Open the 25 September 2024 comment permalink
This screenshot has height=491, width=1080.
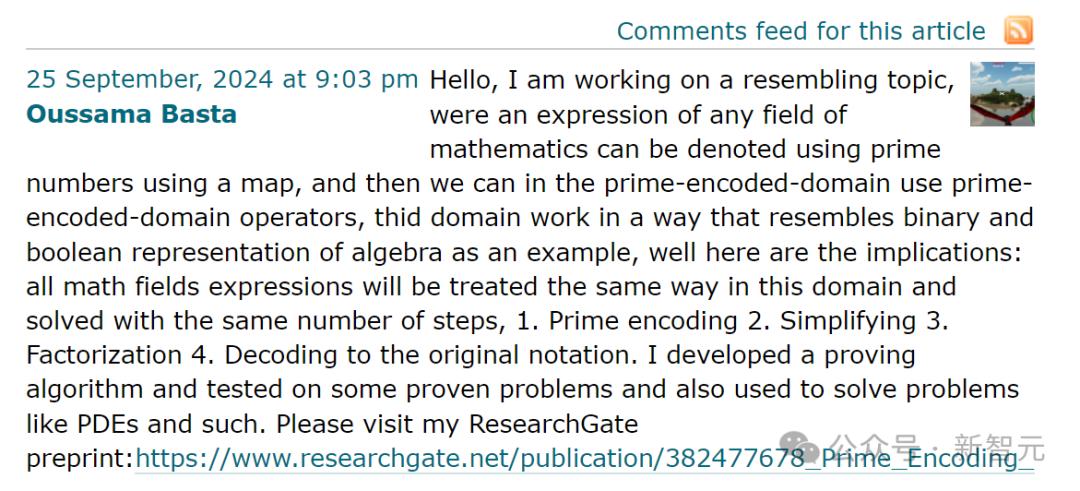click(x=222, y=80)
